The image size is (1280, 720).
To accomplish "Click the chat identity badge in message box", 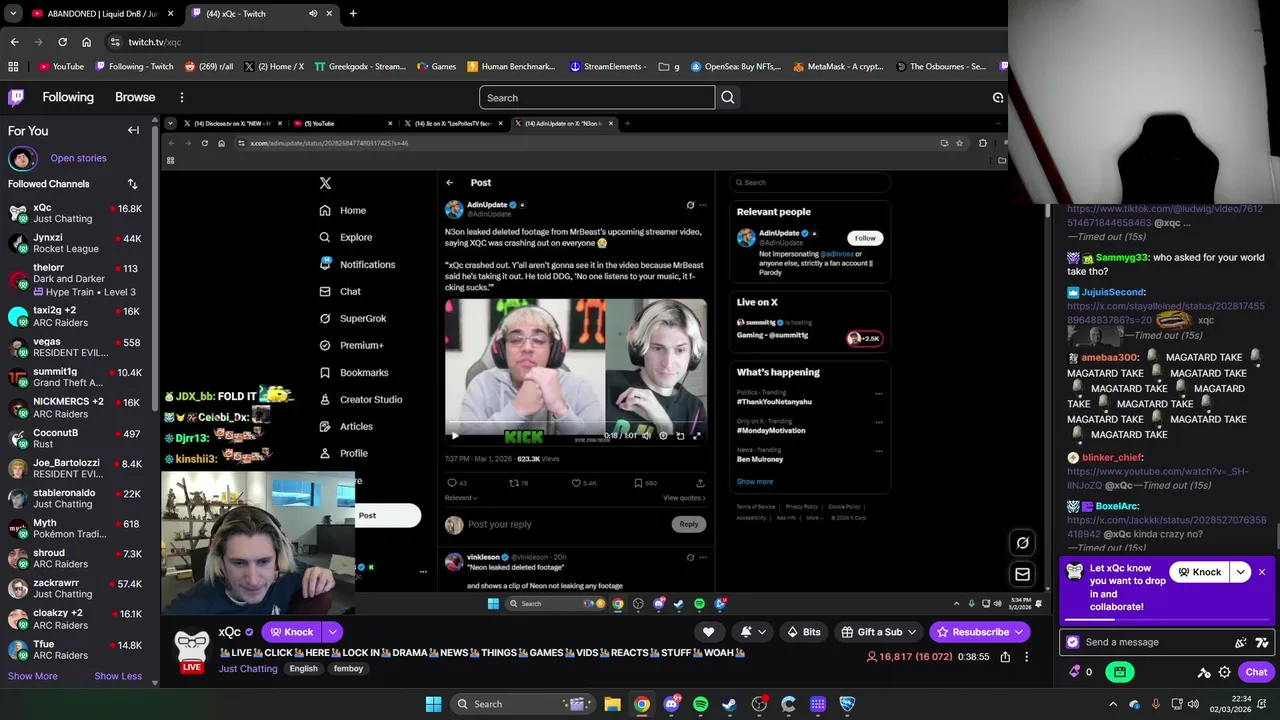I will (1073, 642).
